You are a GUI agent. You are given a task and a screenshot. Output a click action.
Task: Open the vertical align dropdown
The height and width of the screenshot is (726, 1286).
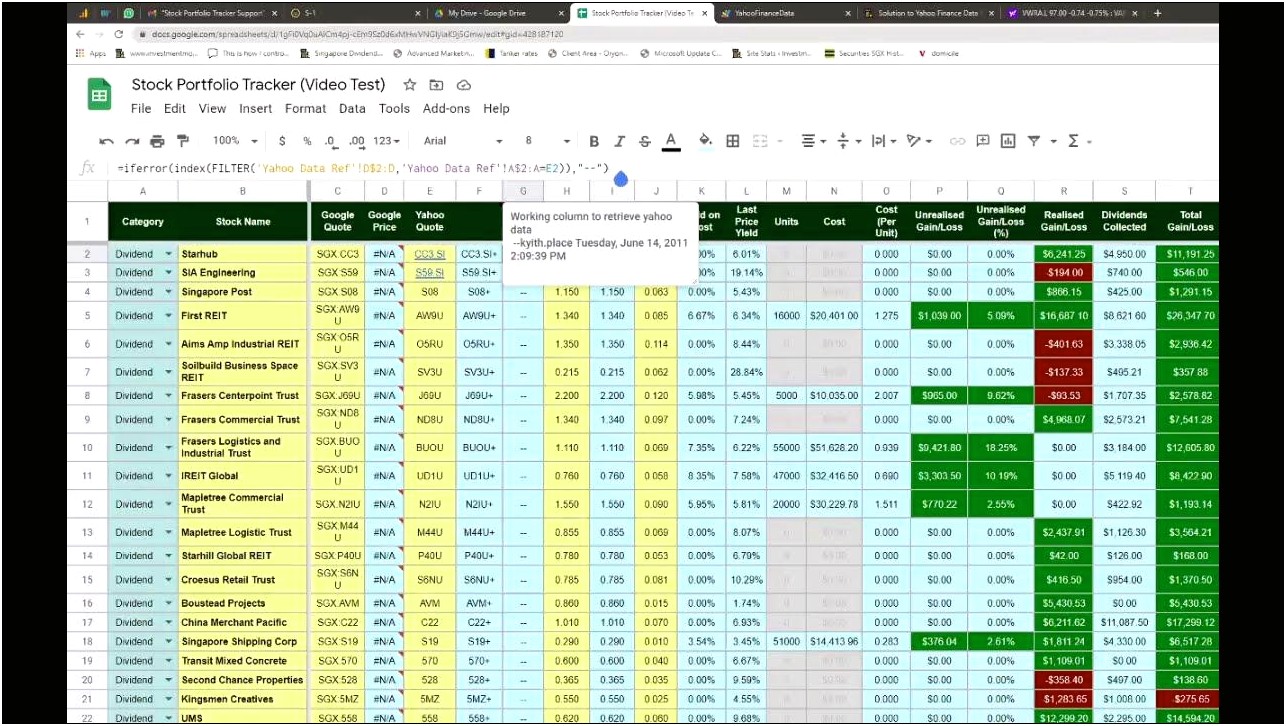coord(848,141)
